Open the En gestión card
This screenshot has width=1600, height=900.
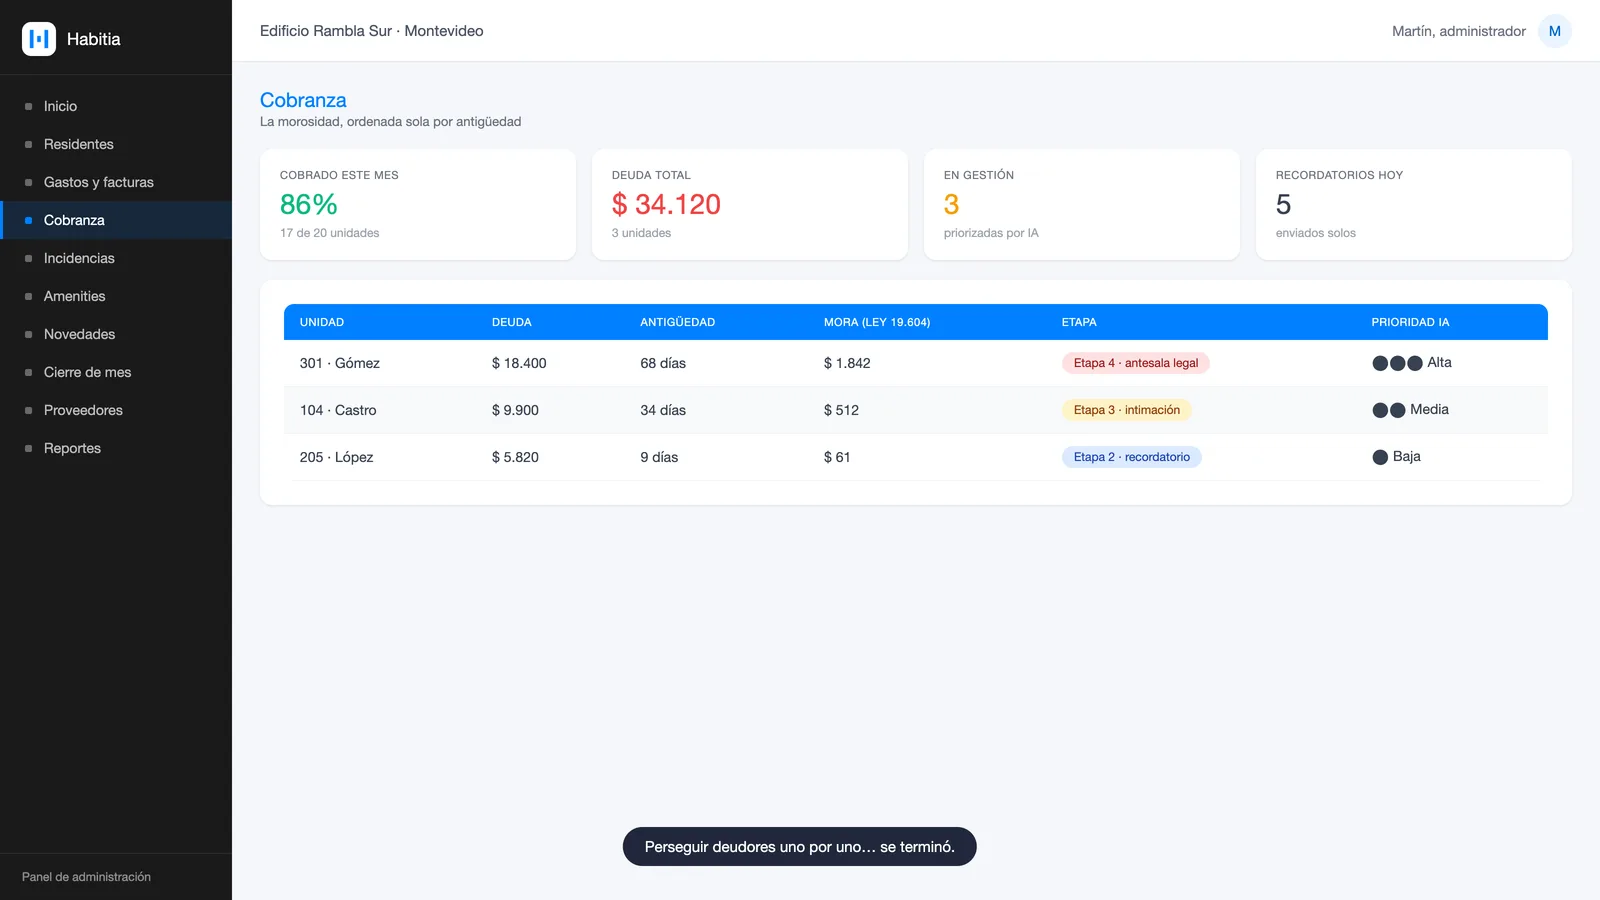(x=1082, y=205)
